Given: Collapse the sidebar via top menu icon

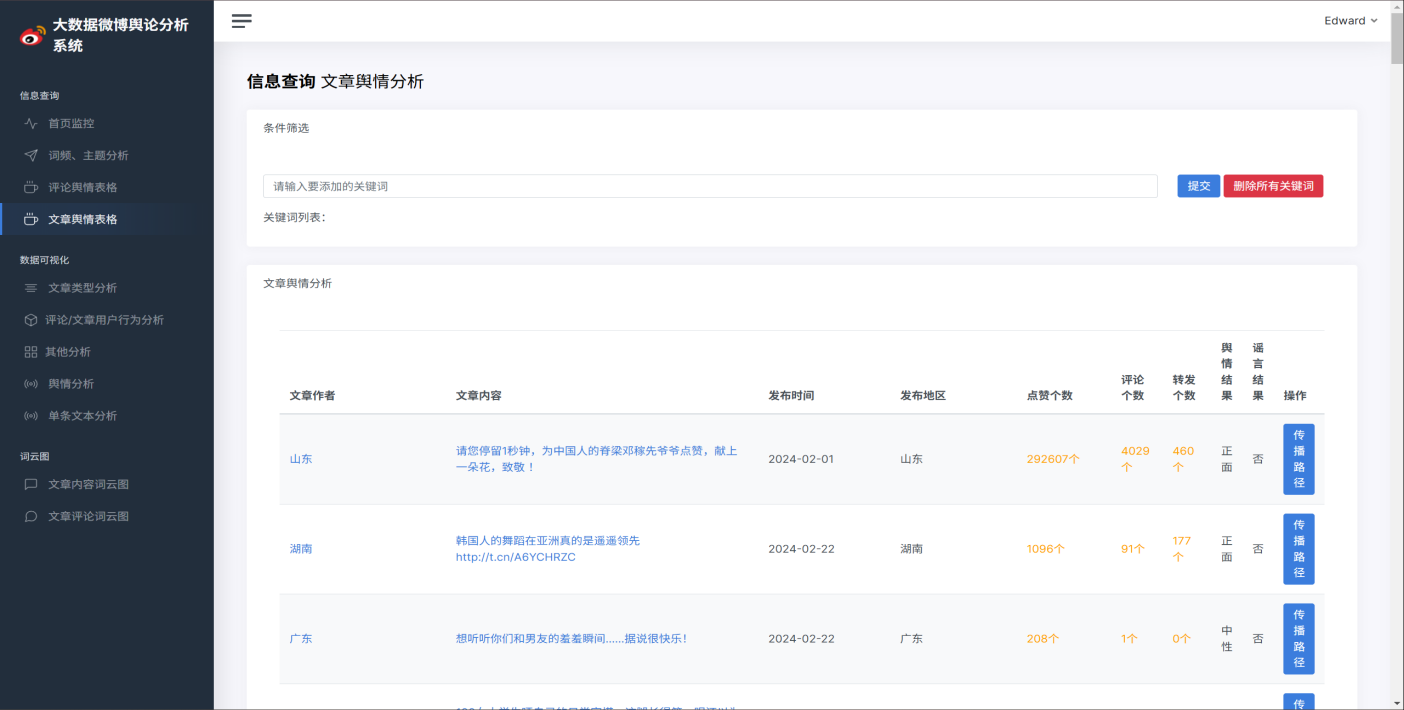Looking at the screenshot, I should 241,20.
